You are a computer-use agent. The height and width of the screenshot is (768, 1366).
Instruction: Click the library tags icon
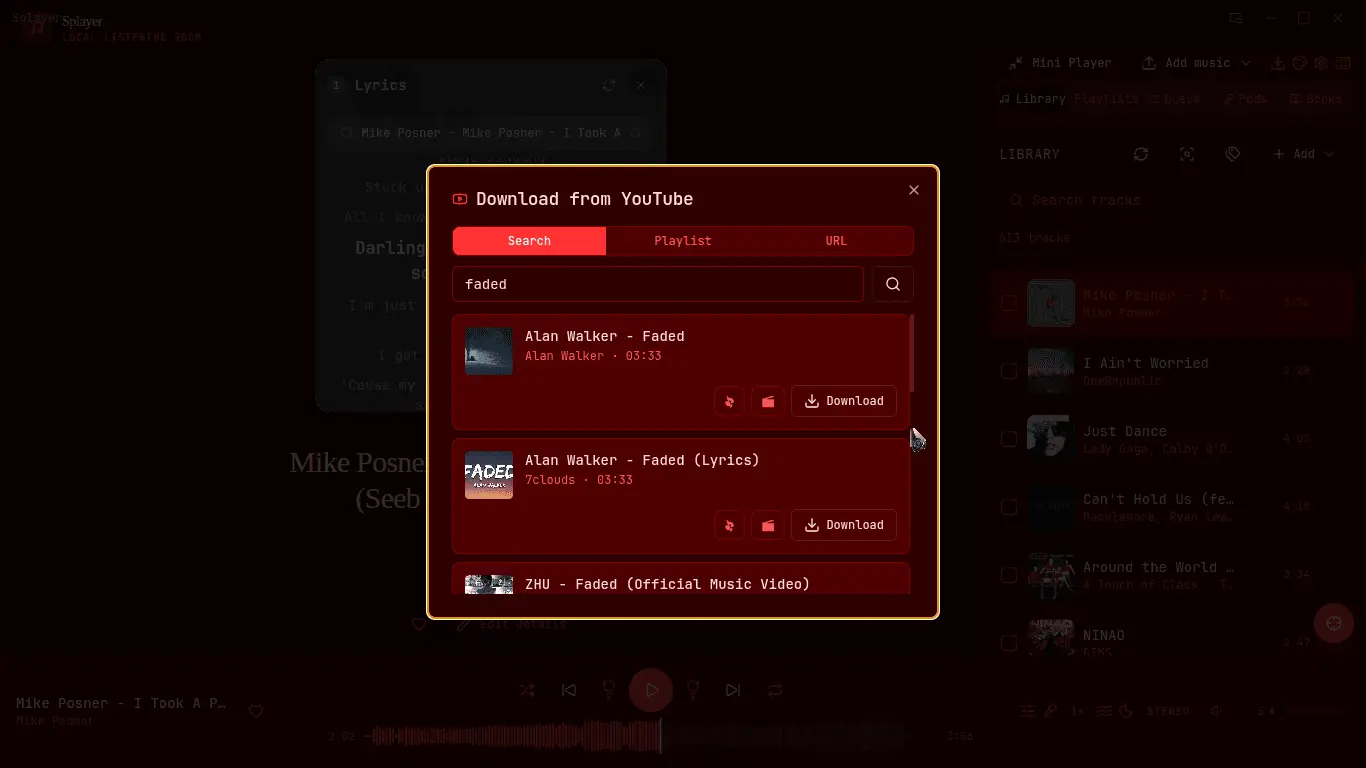(x=1233, y=154)
